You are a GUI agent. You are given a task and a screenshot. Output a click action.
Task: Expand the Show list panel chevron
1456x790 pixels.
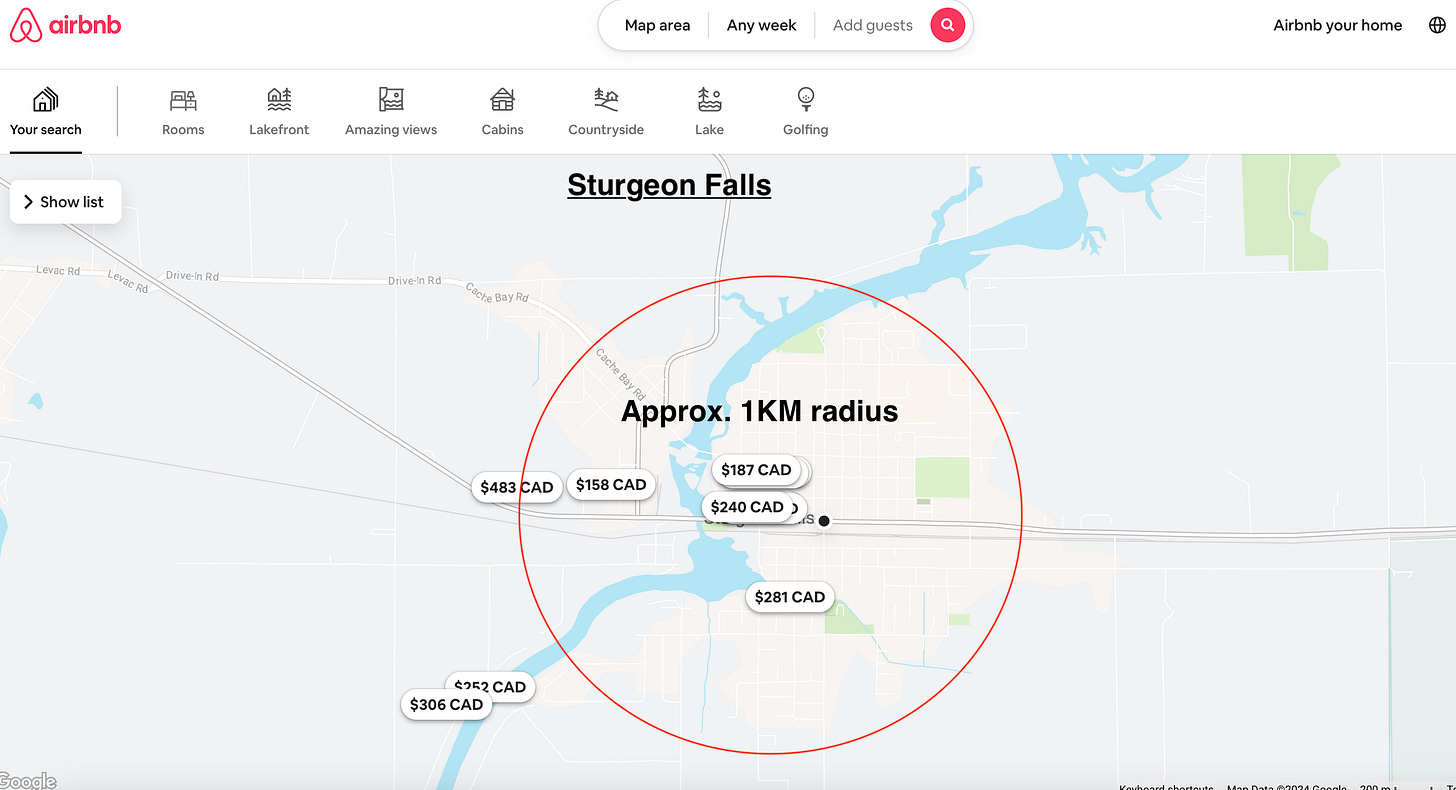[28, 202]
